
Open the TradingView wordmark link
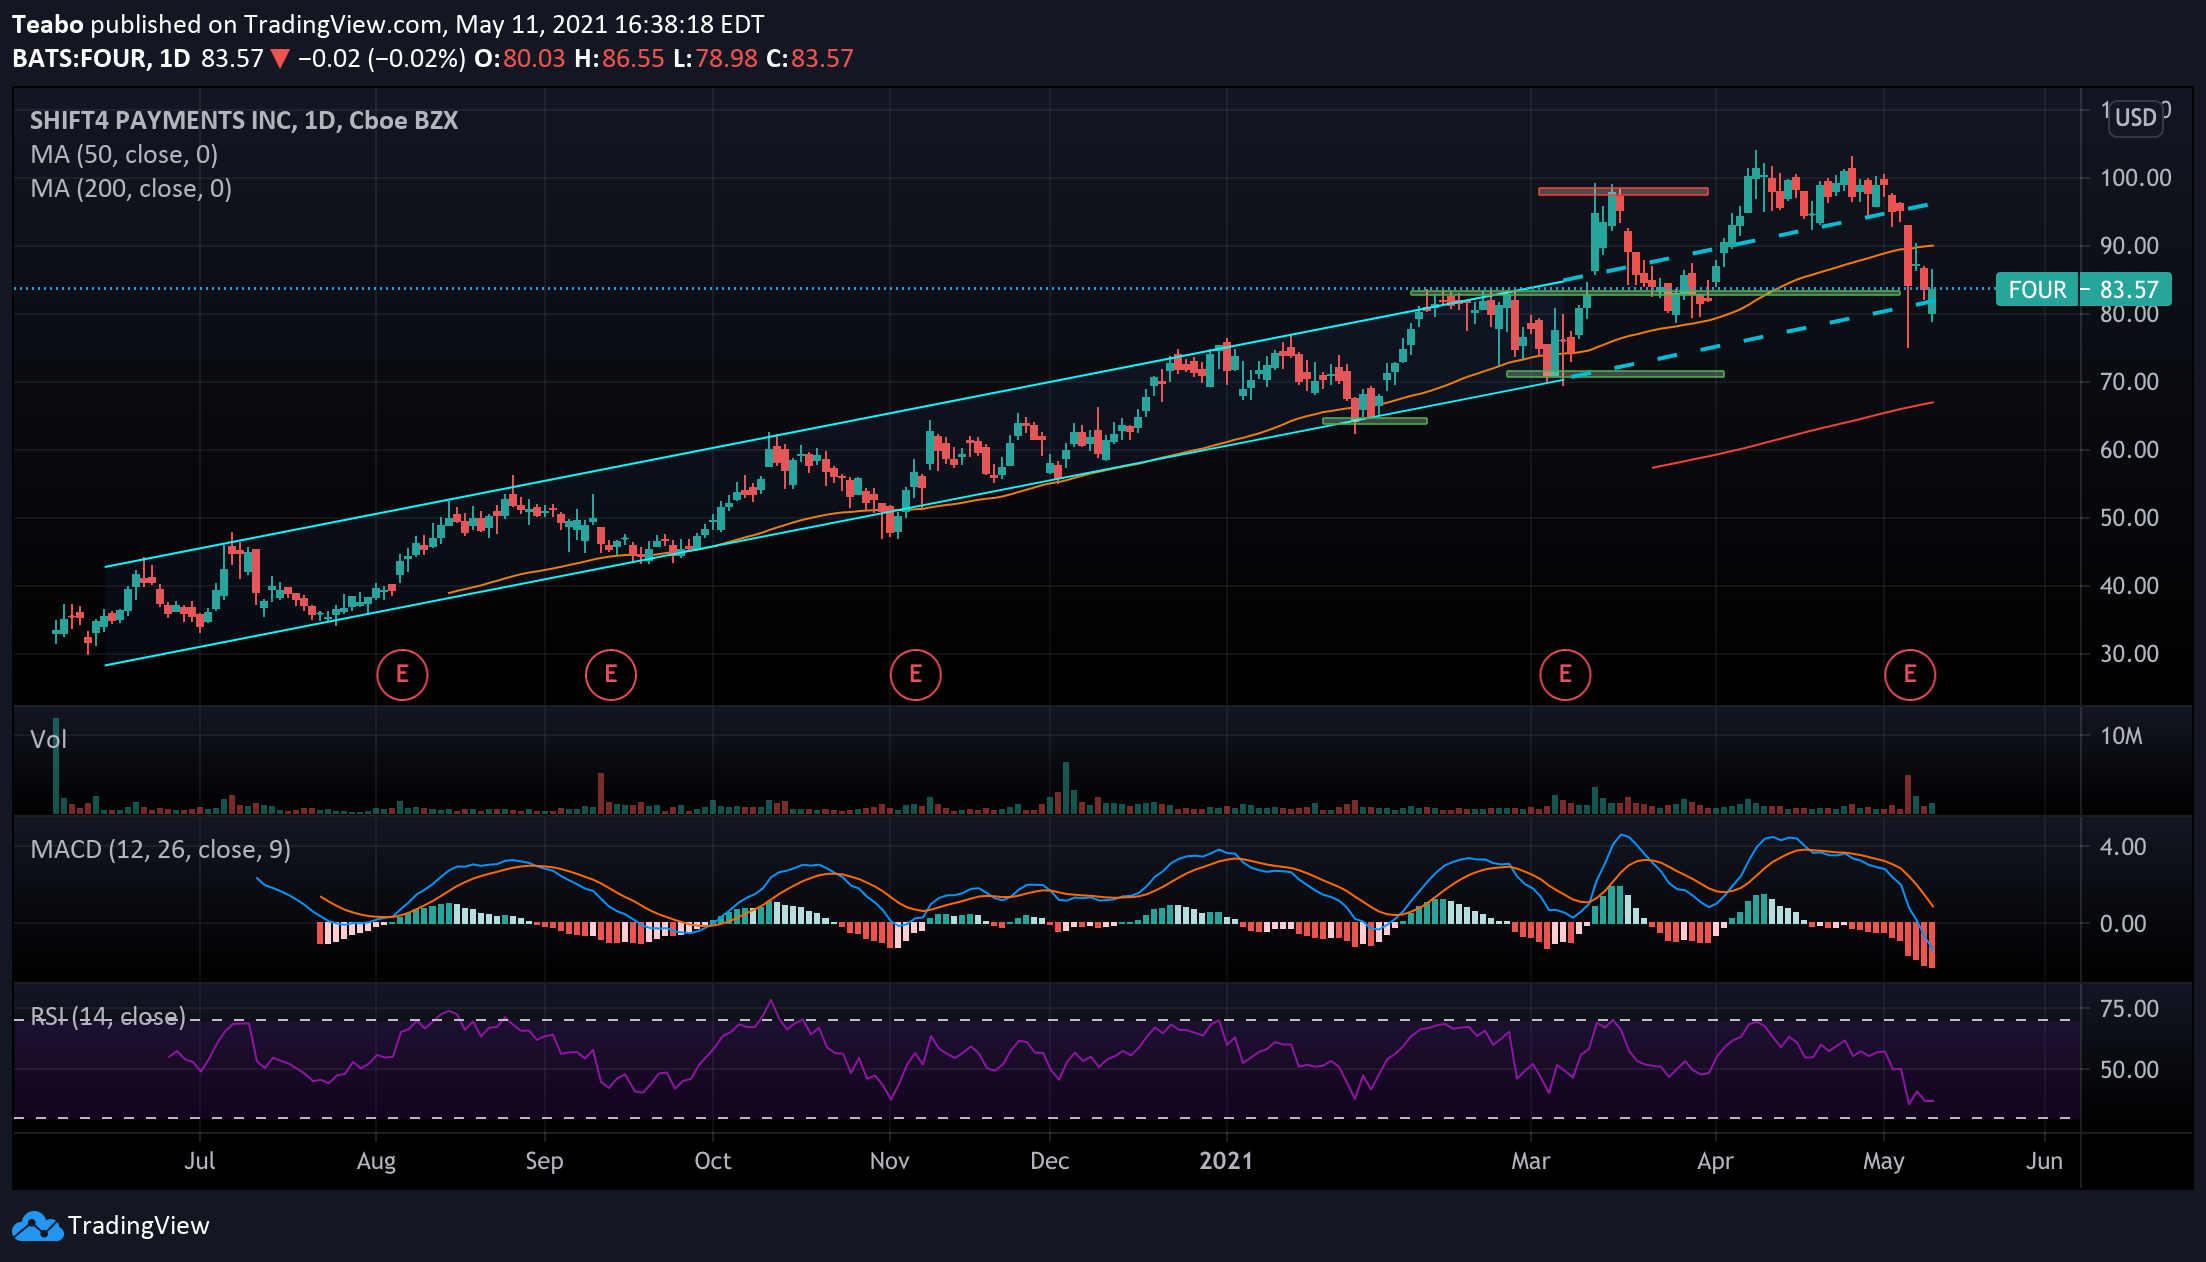pos(139,1226)
